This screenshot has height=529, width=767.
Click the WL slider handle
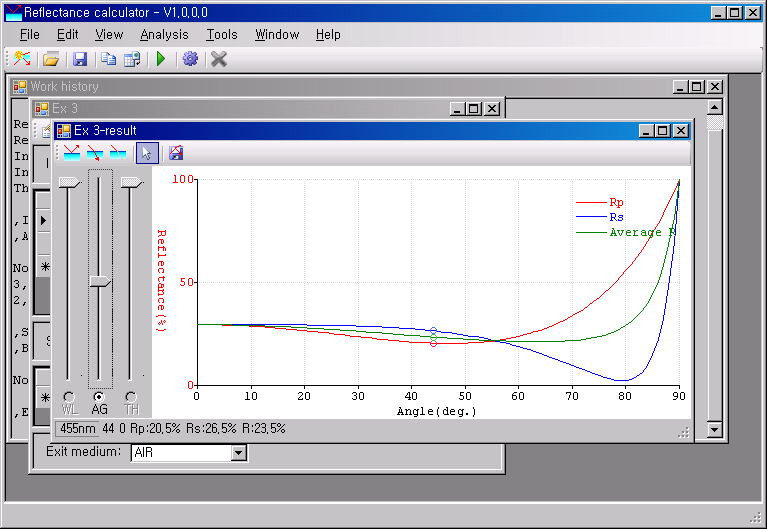pos(69,183)
